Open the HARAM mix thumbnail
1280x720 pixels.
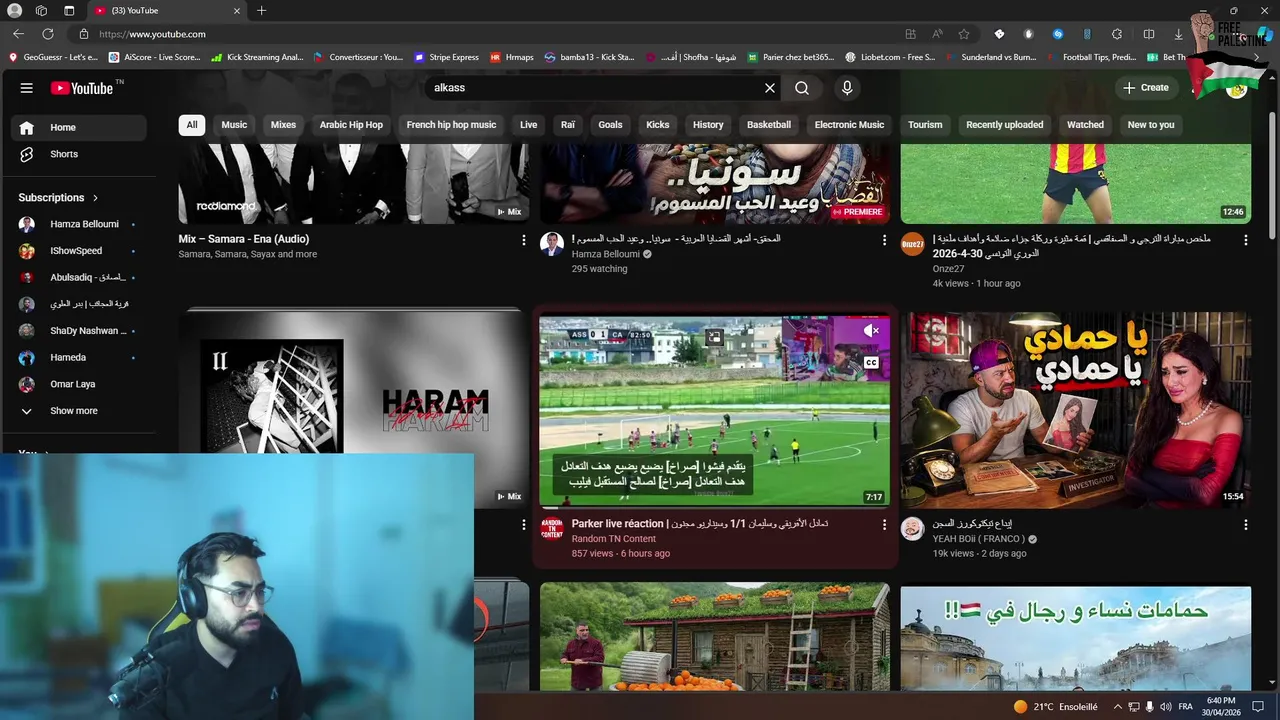(354, 409)
